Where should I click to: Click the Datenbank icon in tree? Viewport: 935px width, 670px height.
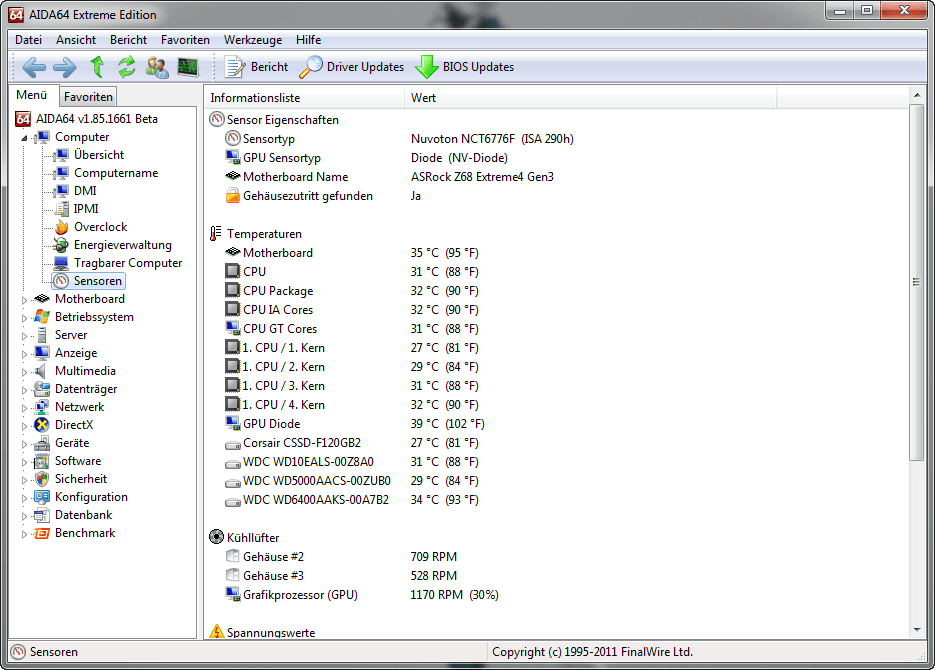click(x=42, y=515)
